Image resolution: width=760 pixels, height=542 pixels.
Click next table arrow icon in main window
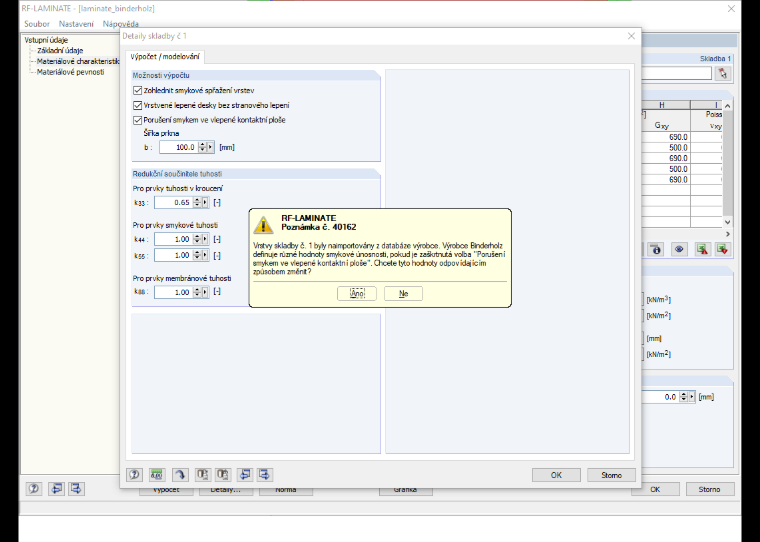[x=76, y=489]
